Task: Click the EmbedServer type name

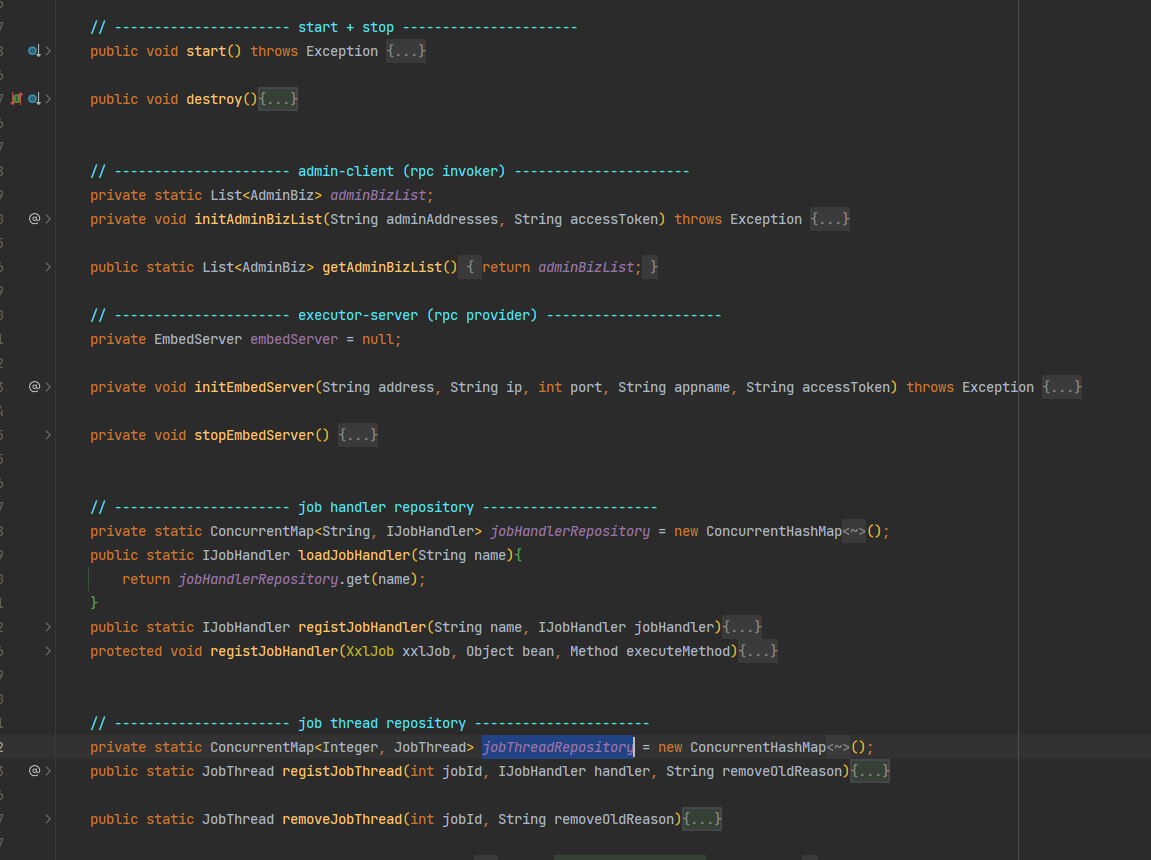Action: coord(198,339)
